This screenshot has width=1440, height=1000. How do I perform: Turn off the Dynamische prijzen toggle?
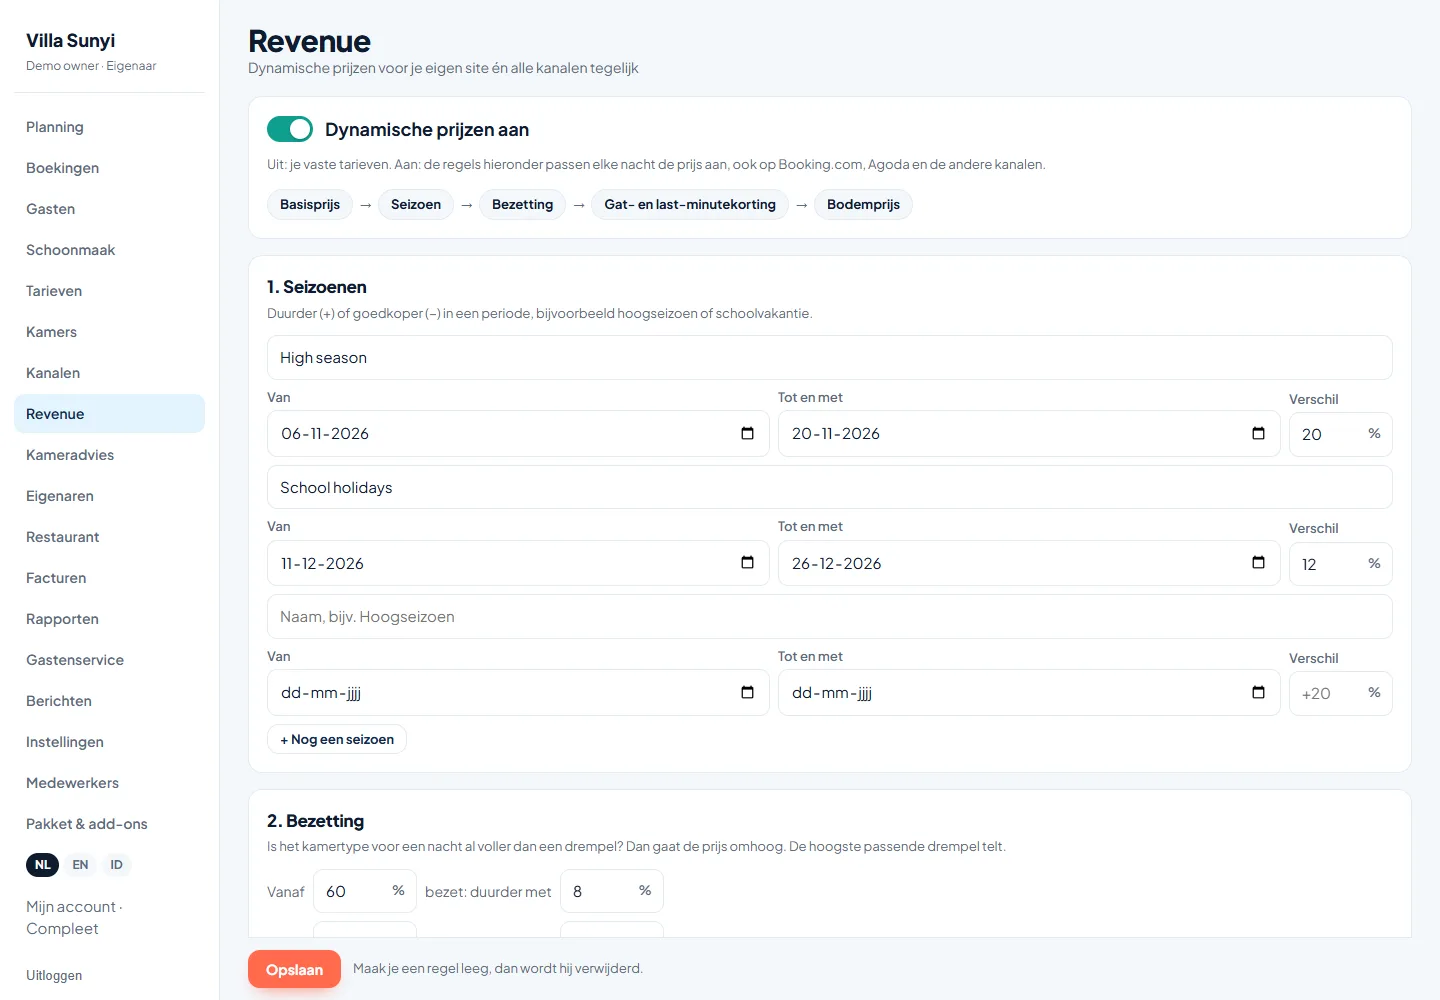coord(290,129)
